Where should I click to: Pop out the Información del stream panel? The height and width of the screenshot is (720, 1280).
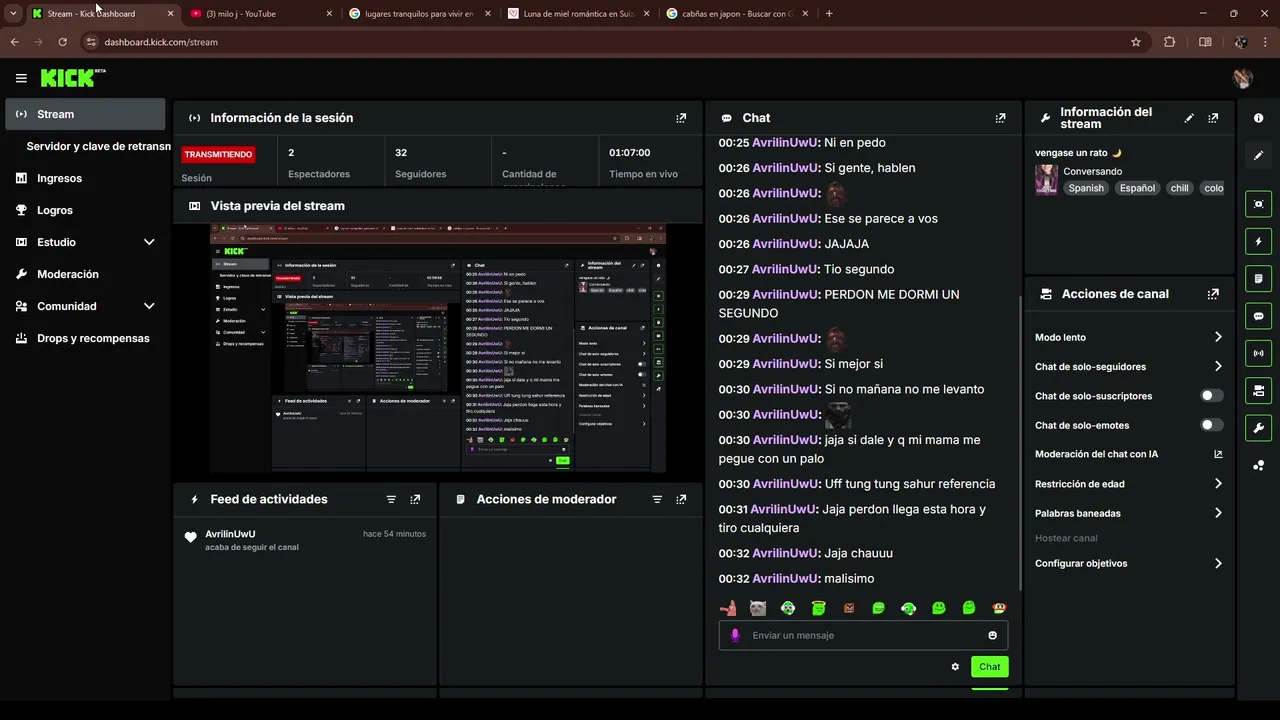click(x=1213, y=118)
